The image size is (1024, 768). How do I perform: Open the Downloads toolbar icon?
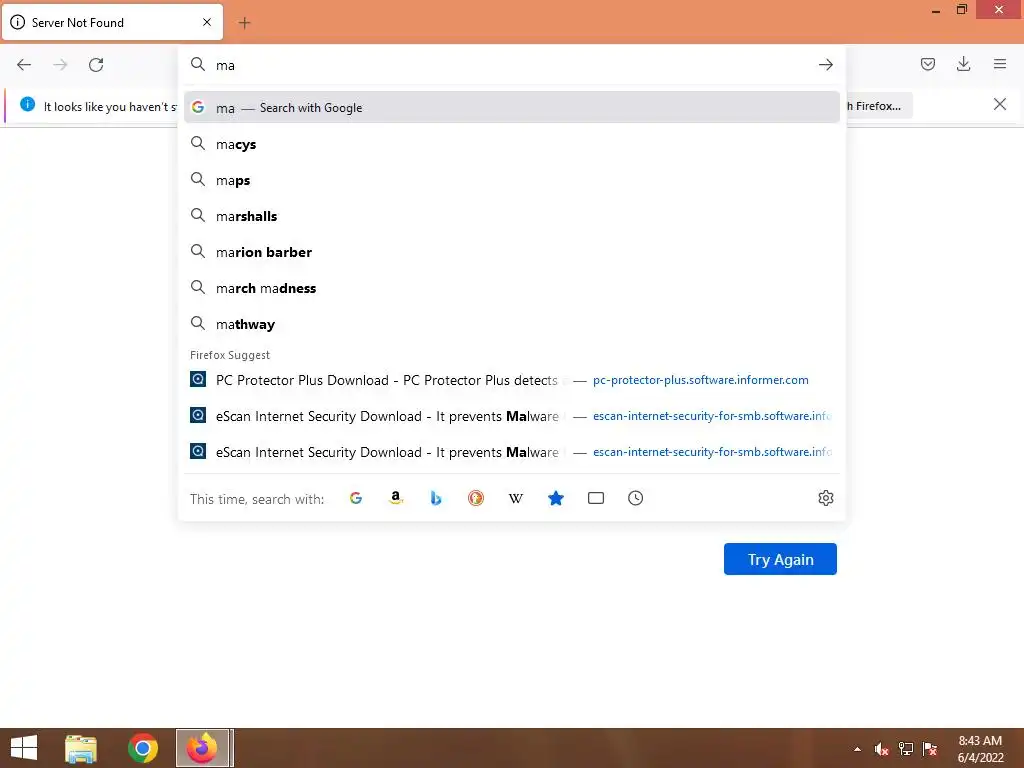tap(963, 64)
